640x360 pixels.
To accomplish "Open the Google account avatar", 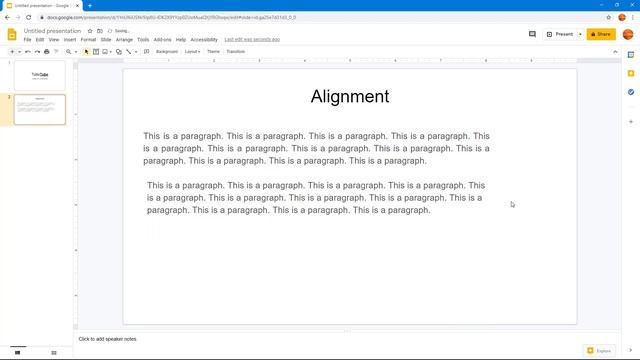I will 628,34.
